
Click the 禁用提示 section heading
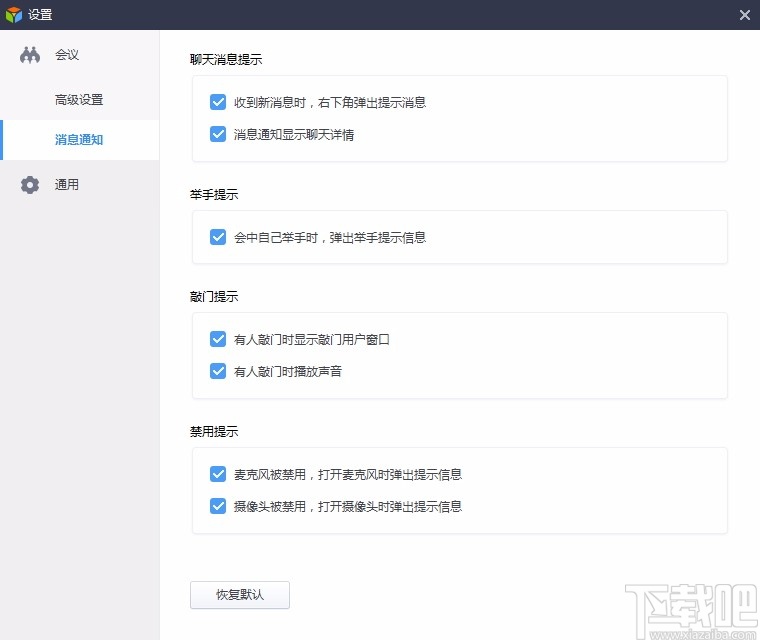(x=214, y=431)
